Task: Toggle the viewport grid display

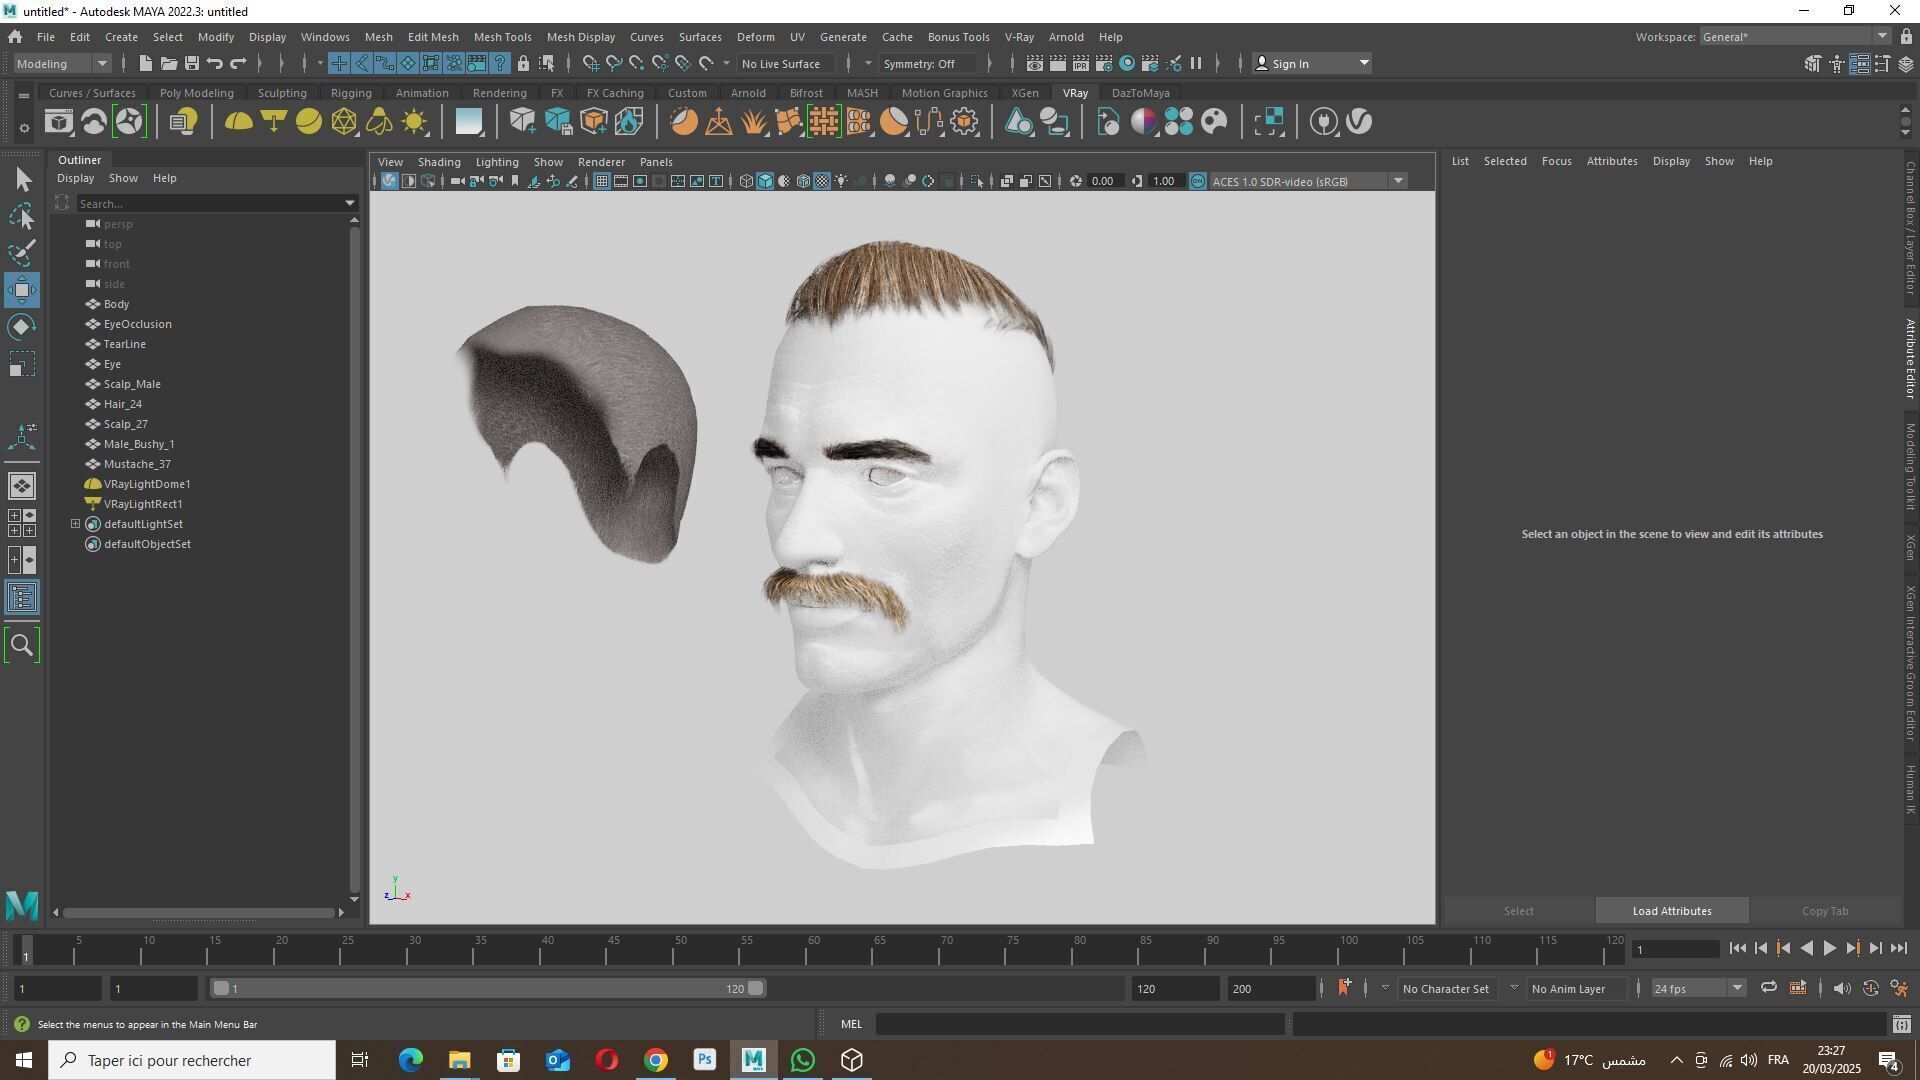Action: 601,181
